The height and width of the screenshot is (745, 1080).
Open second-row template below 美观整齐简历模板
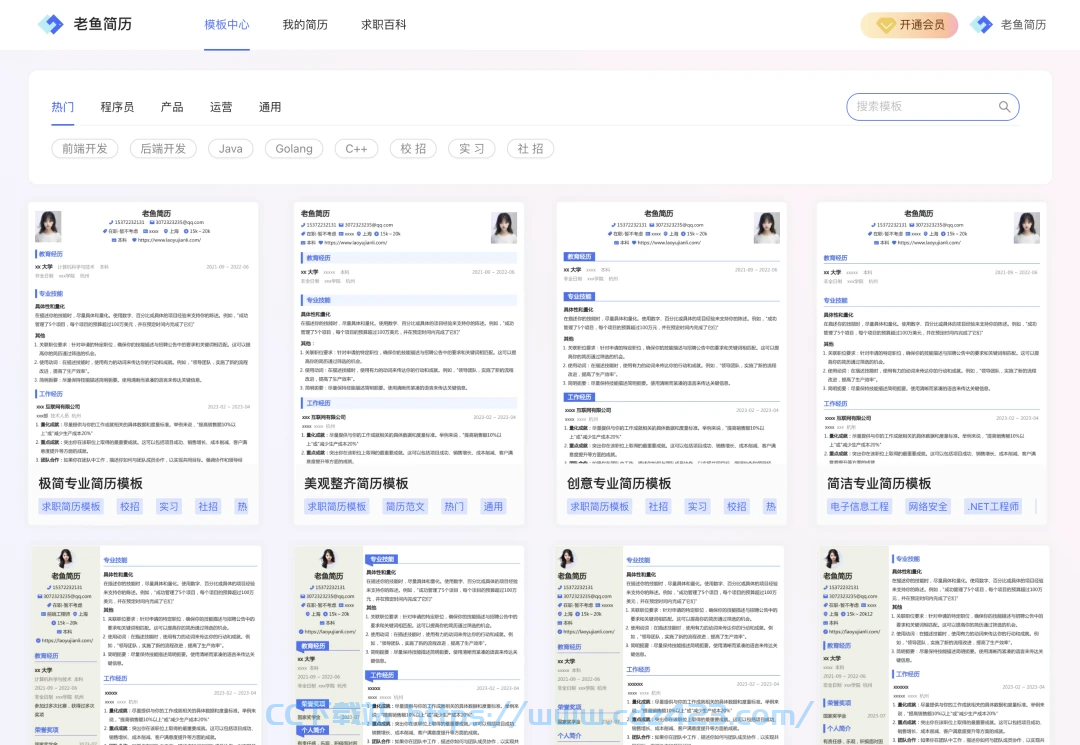(409, 646)
